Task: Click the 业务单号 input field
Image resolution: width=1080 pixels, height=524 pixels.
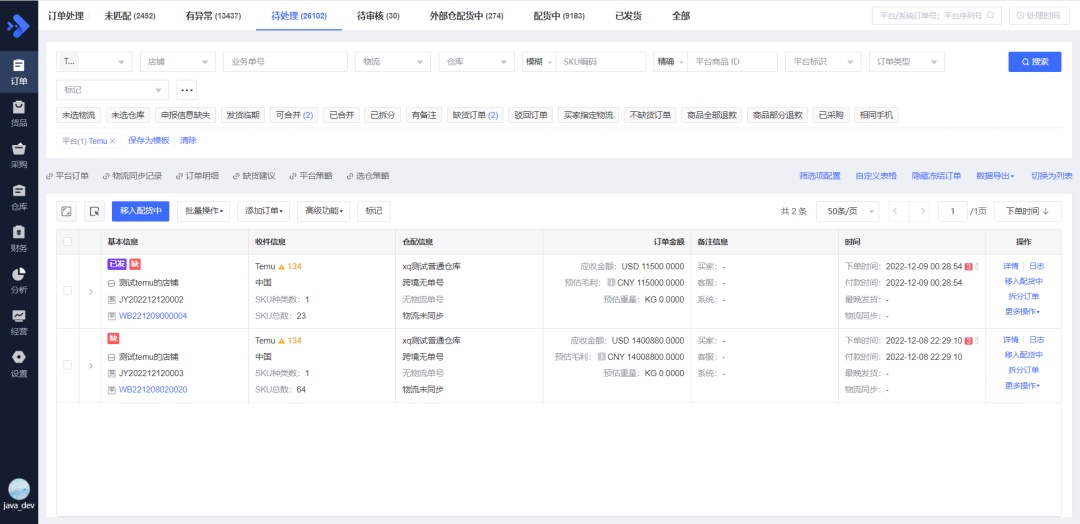Action: pyautogui.click(x=284, y=62)
